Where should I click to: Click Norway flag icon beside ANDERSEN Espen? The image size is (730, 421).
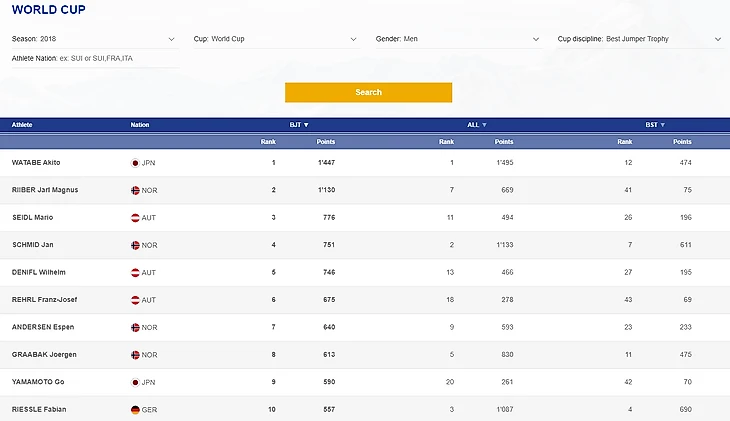click(x=135, y=327)
